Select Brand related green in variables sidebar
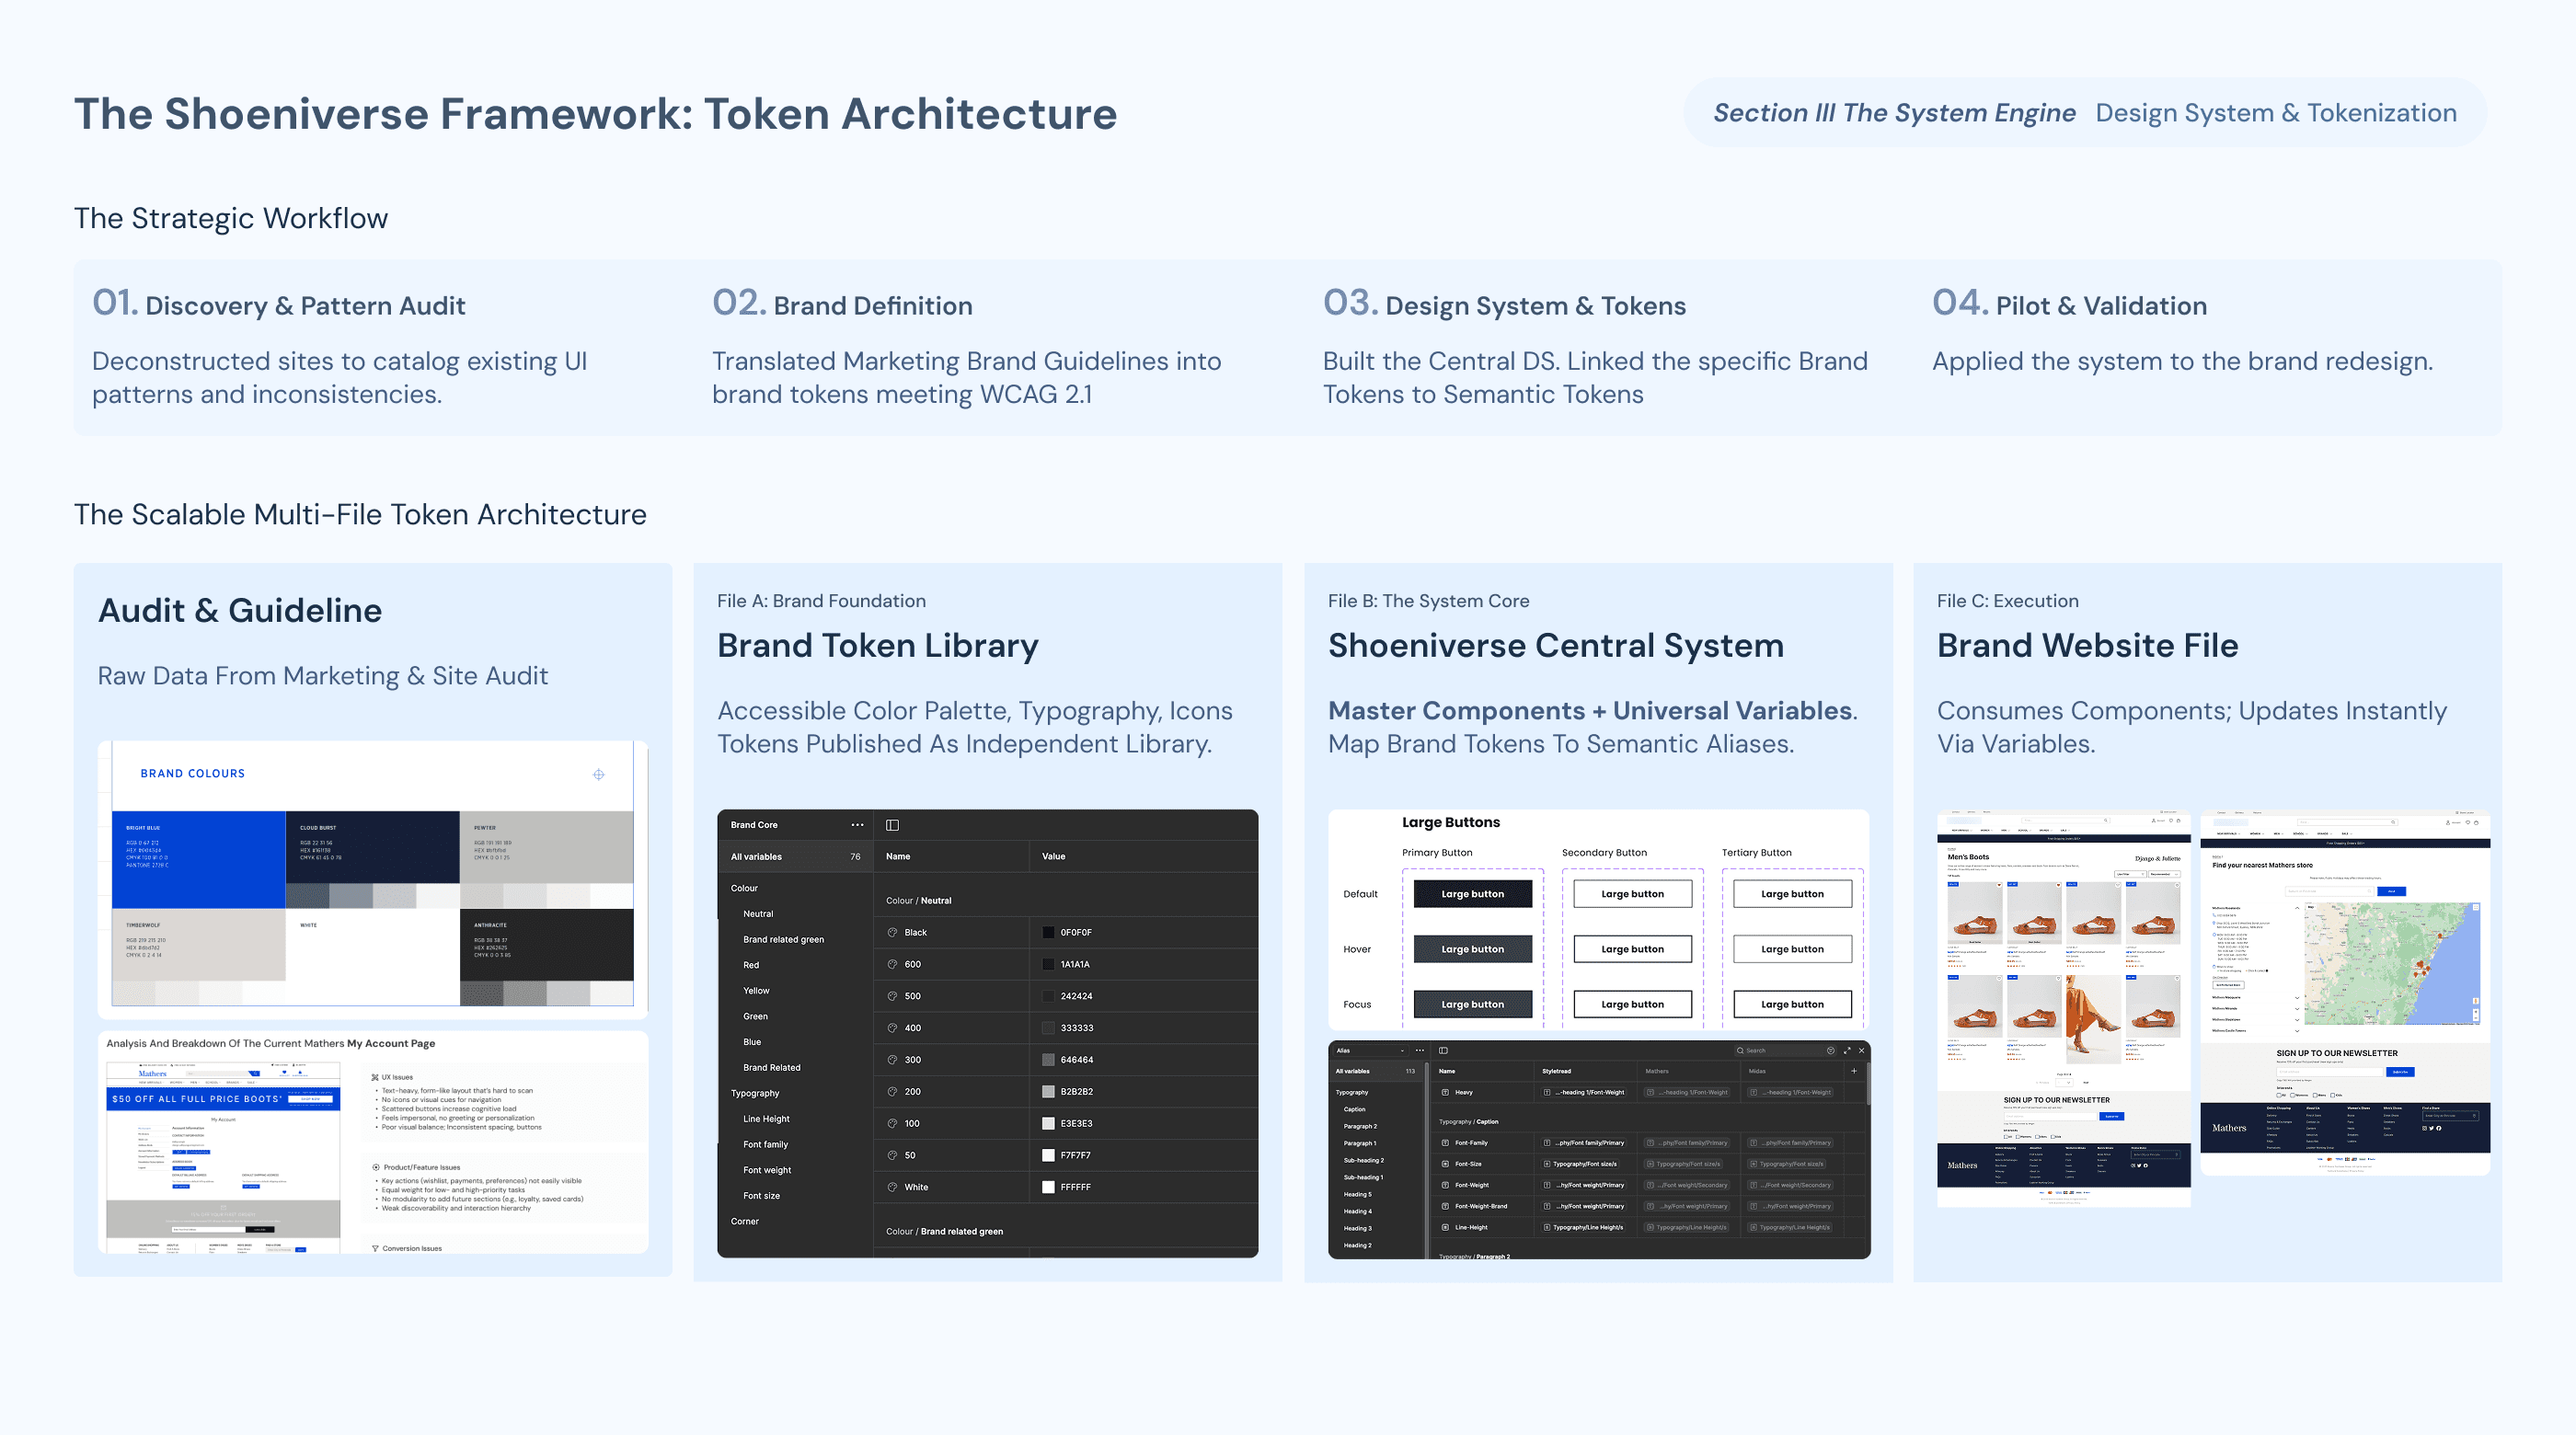 click(783, 939)
